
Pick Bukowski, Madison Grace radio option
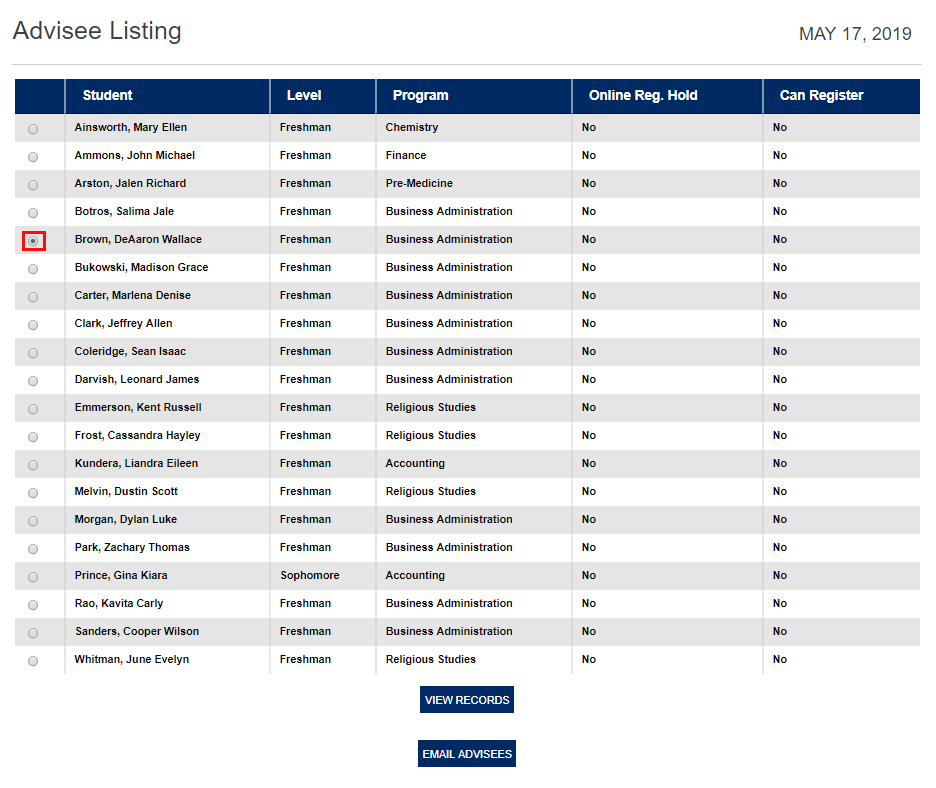point(33,269)
